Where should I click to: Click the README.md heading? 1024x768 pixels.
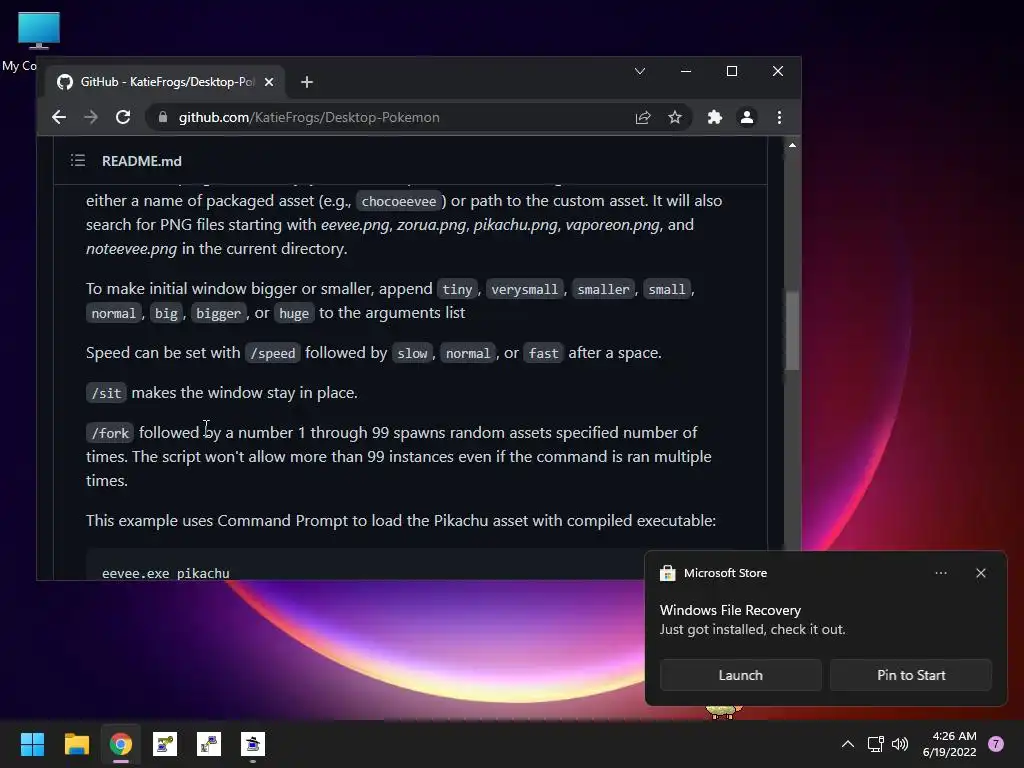(142, 161)
